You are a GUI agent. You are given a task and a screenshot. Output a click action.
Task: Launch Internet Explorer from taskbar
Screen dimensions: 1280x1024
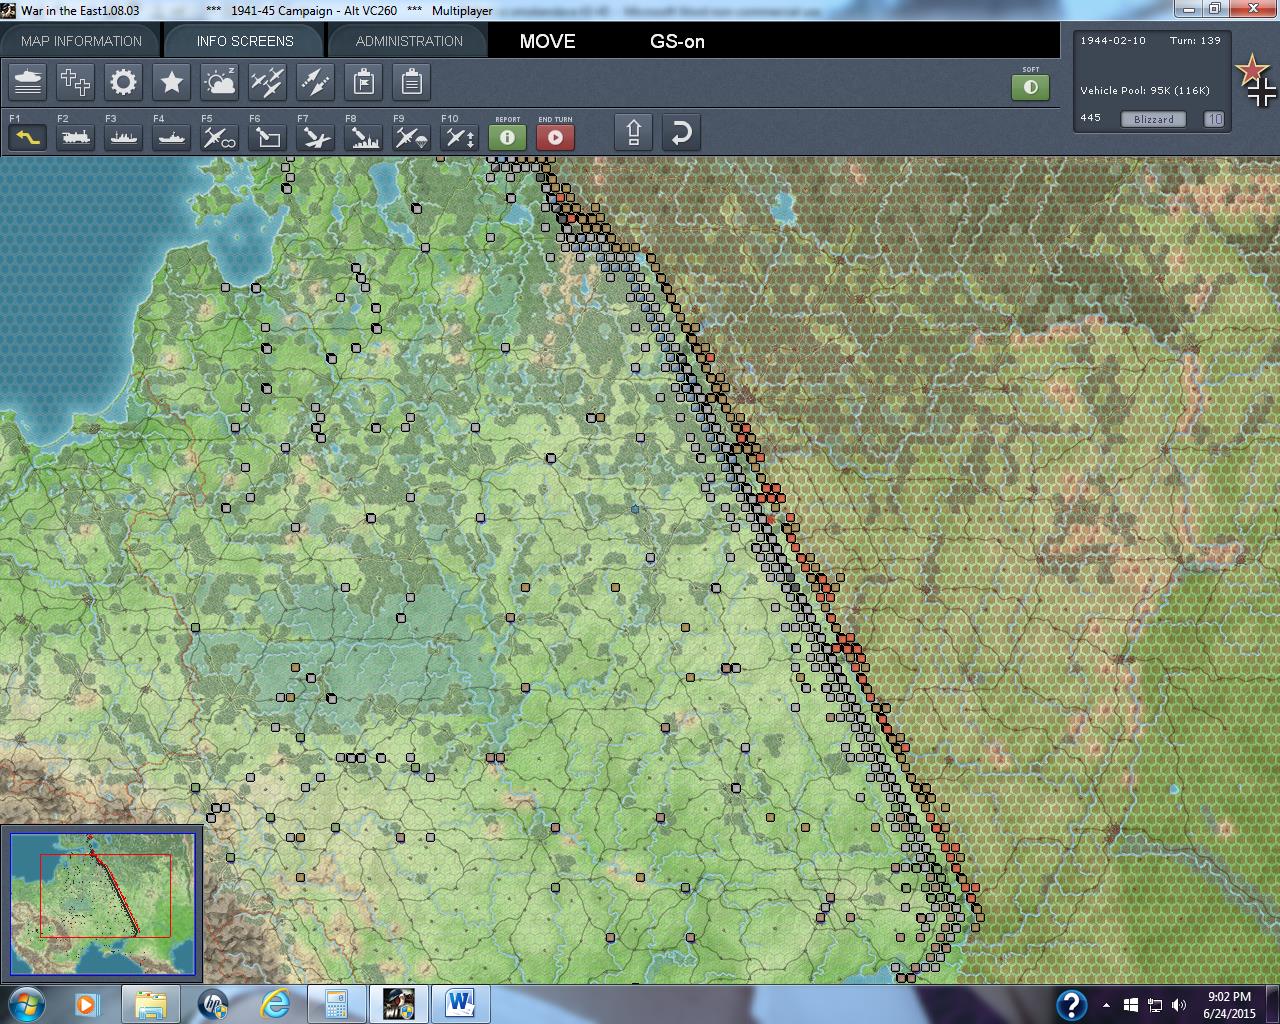click(275, 1003)
